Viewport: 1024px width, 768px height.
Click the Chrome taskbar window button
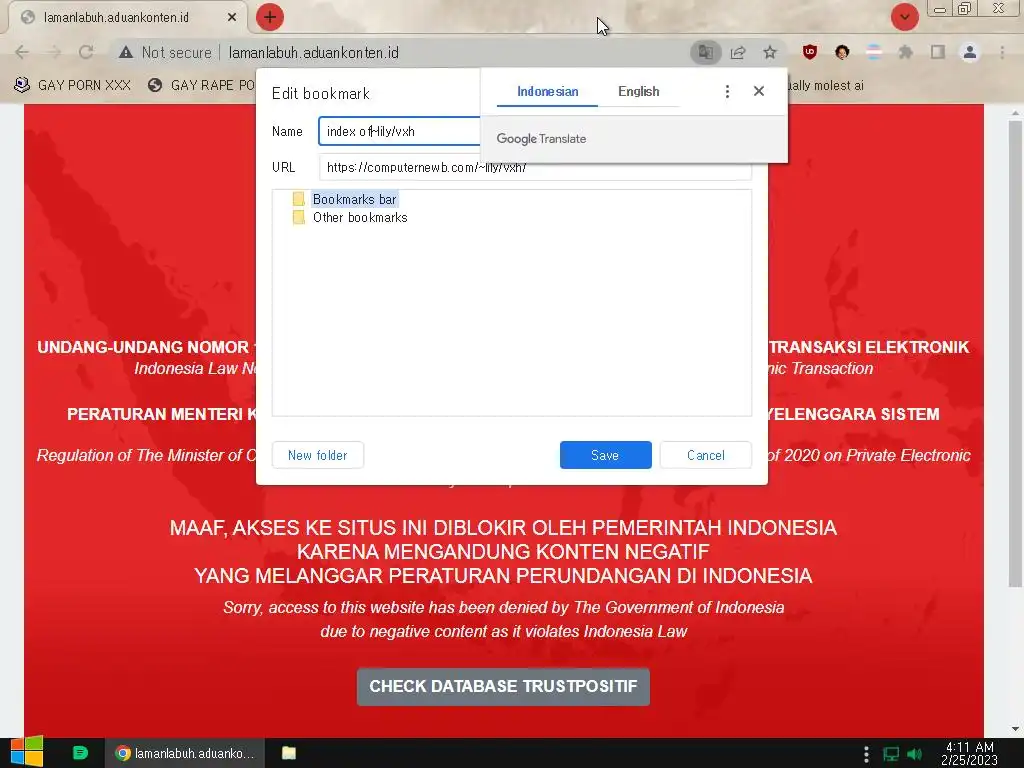185,753
